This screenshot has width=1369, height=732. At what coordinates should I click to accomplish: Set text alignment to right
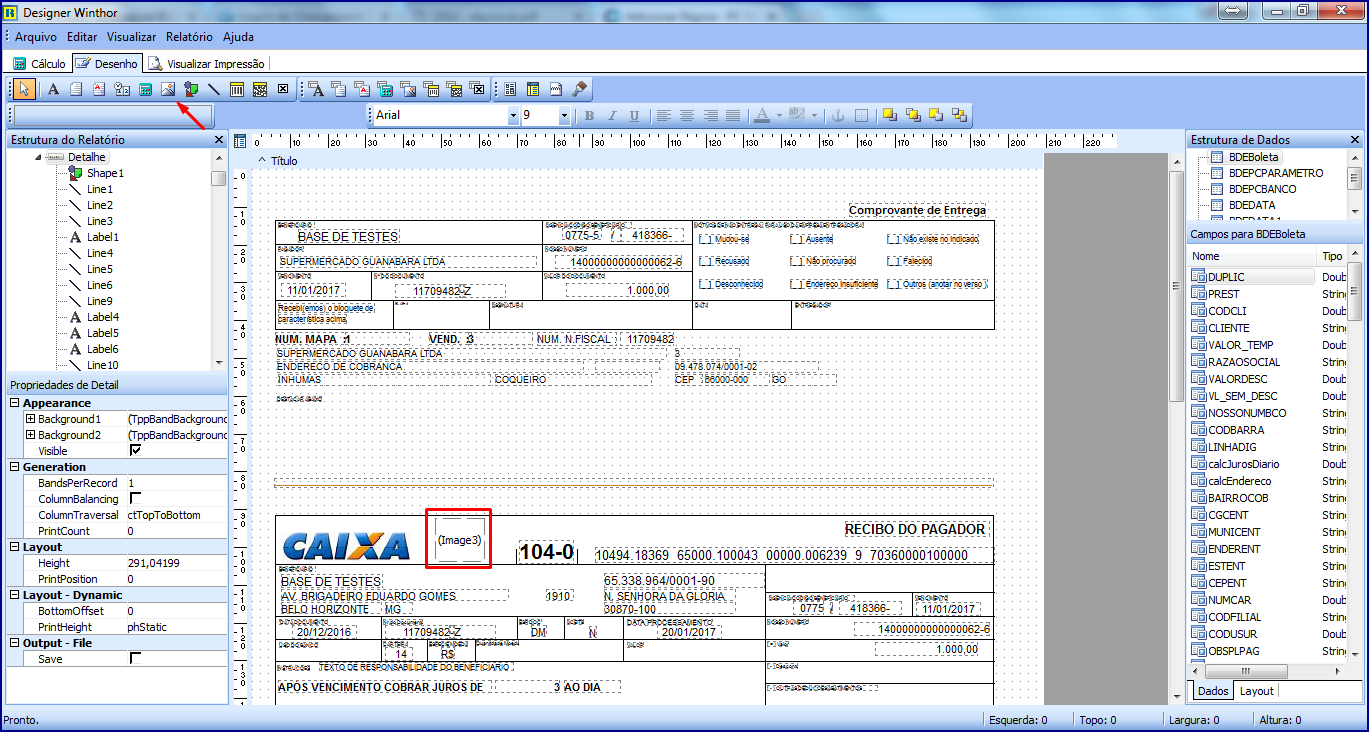pyautogui.click(x=710, y=115)
